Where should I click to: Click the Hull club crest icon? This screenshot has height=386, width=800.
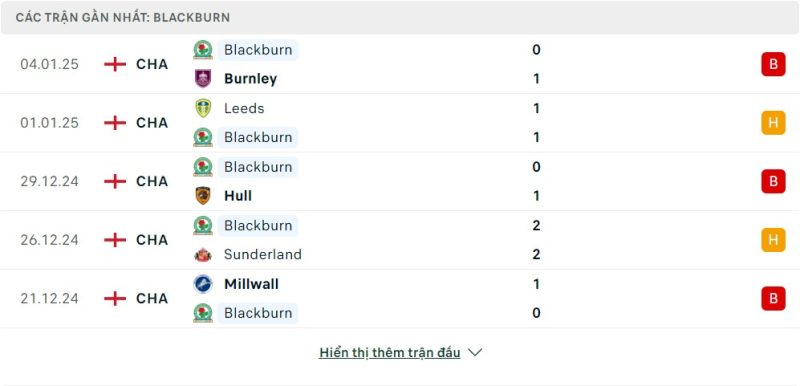203,196
